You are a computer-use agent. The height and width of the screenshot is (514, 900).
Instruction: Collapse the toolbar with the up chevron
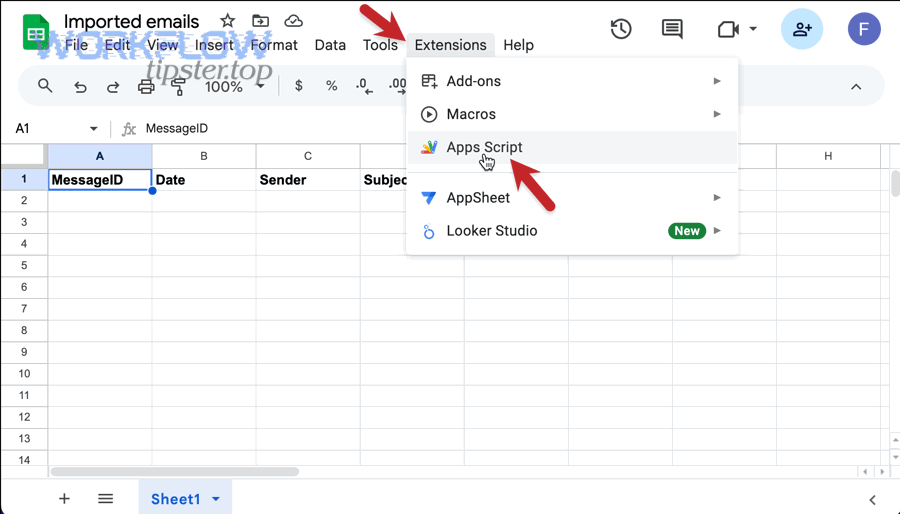tap(856, 87)
